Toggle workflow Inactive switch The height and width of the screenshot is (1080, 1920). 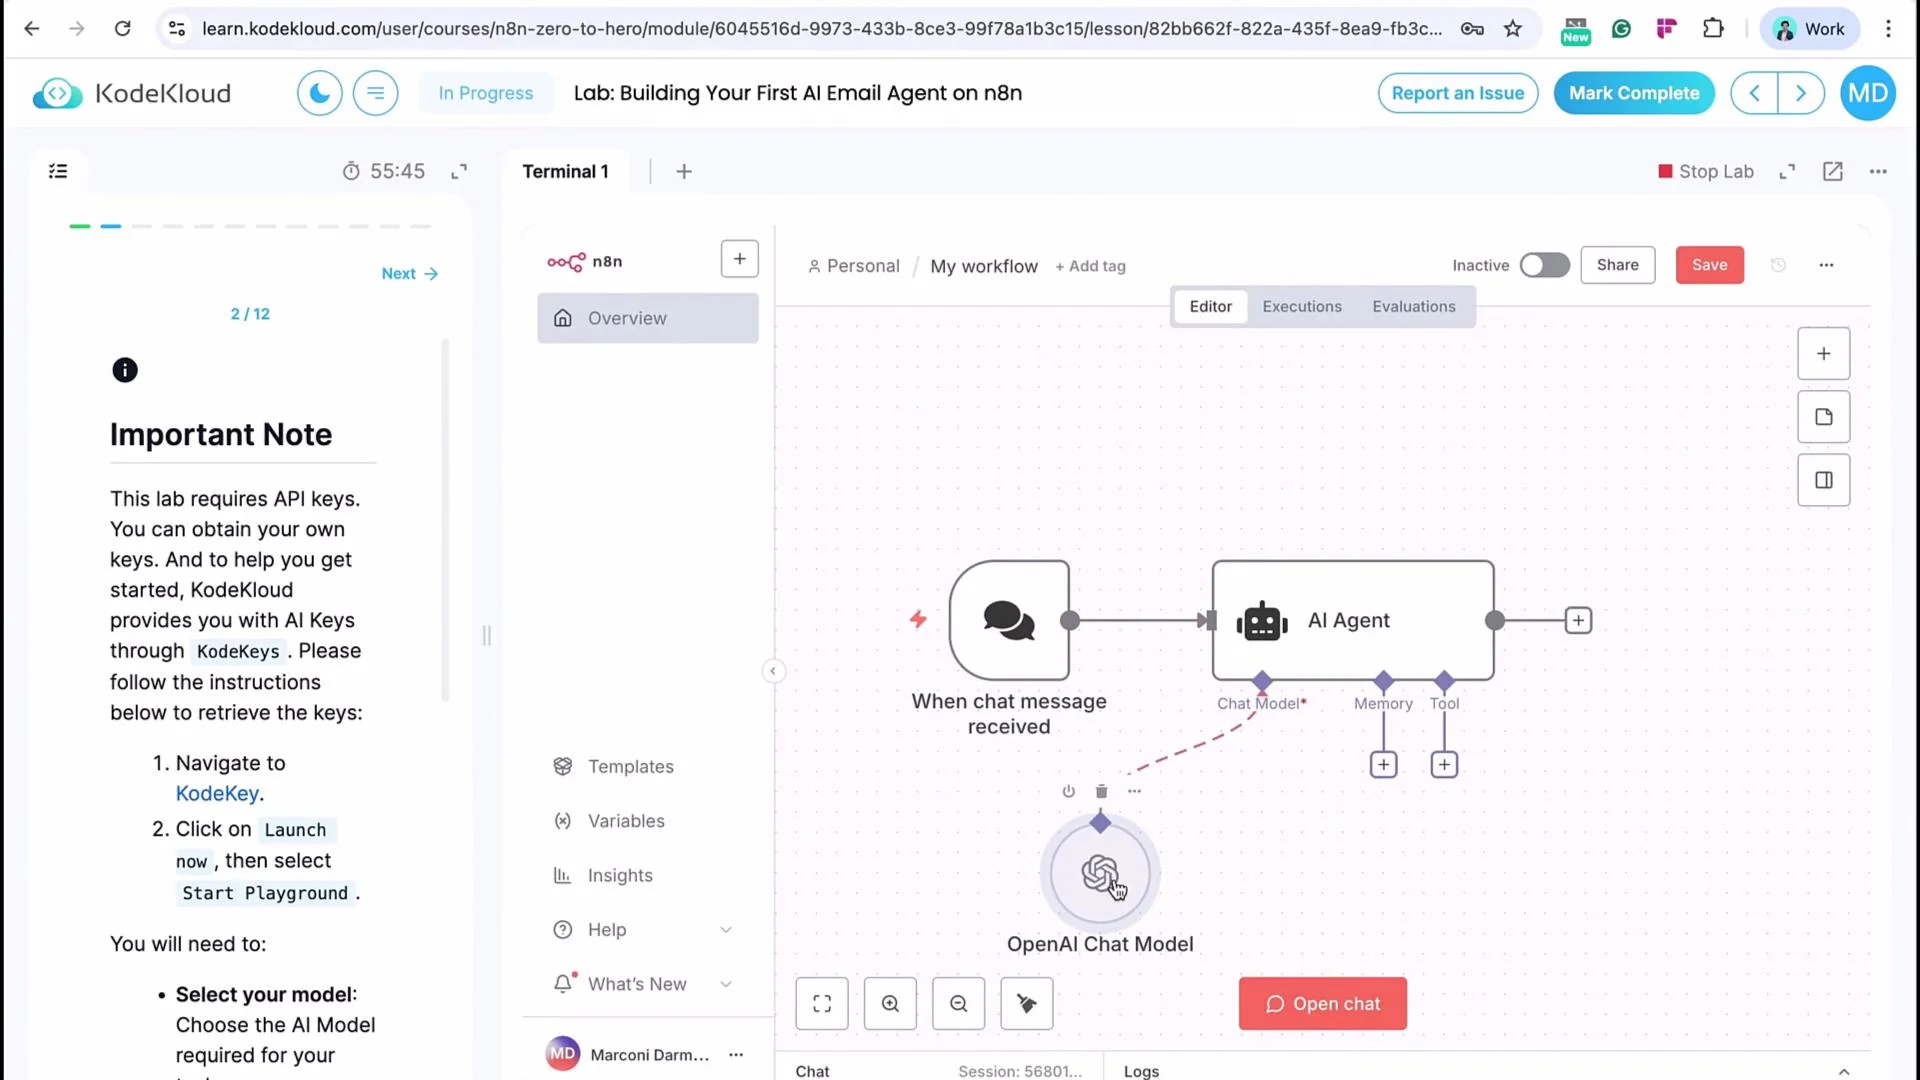click(x=1544, y=265)
